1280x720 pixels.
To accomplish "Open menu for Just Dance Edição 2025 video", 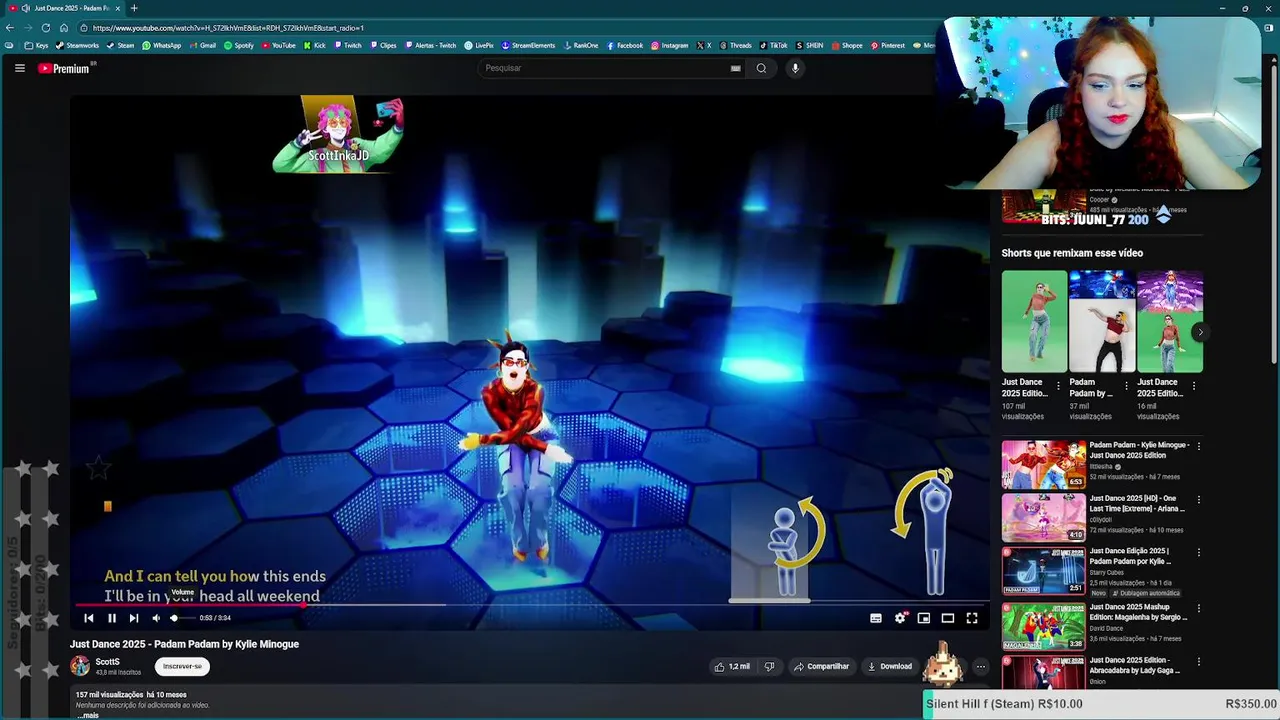I will pyautogui.click(x=1199, y=552).
